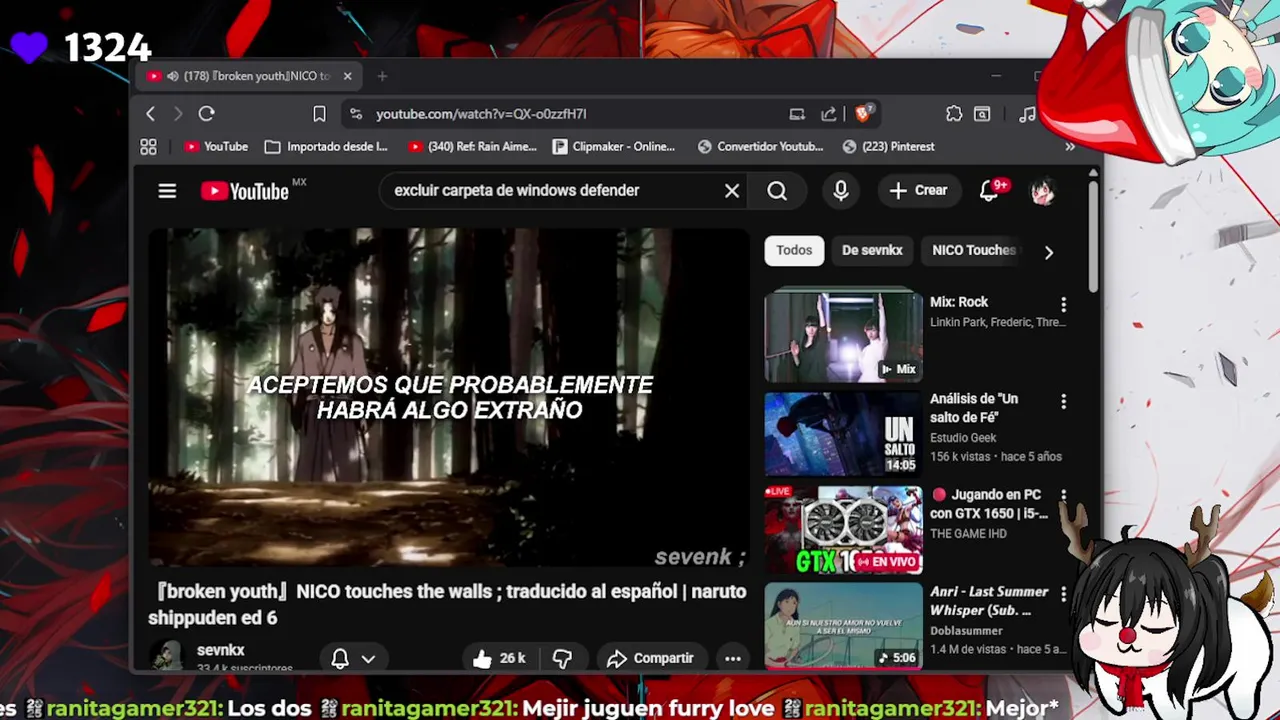This screenshot has width=1280, height=720.
Task: Open the Pinterest bookmark
Action: 888,147
